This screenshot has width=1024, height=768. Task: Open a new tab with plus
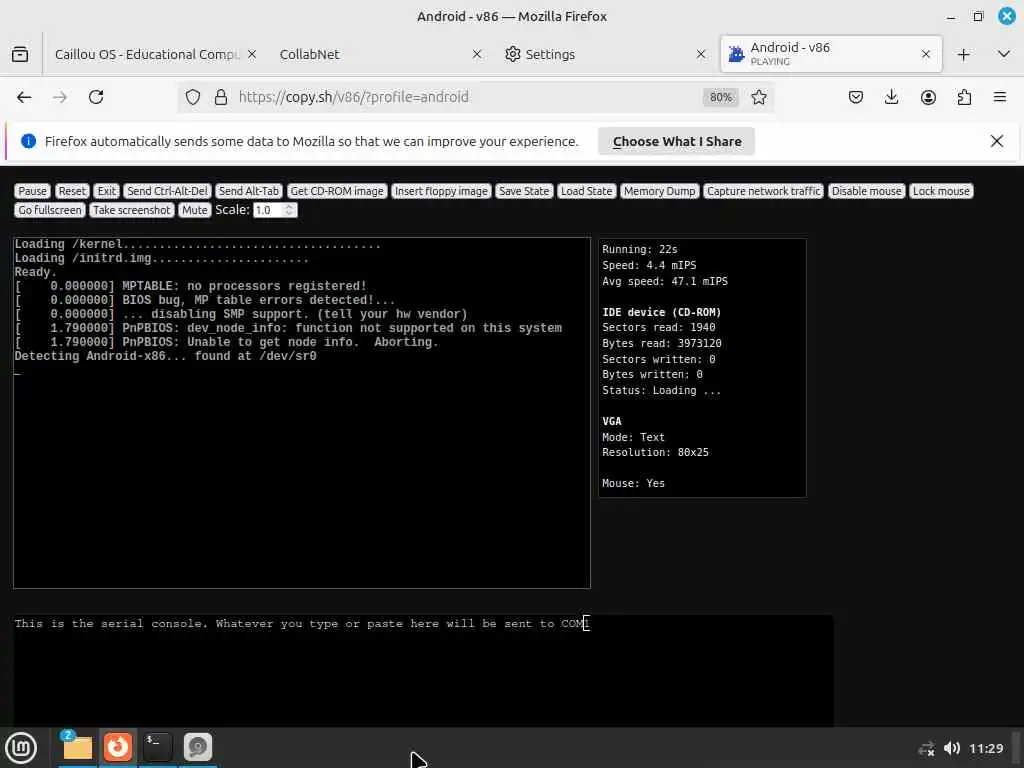click(x=963, y=54)
